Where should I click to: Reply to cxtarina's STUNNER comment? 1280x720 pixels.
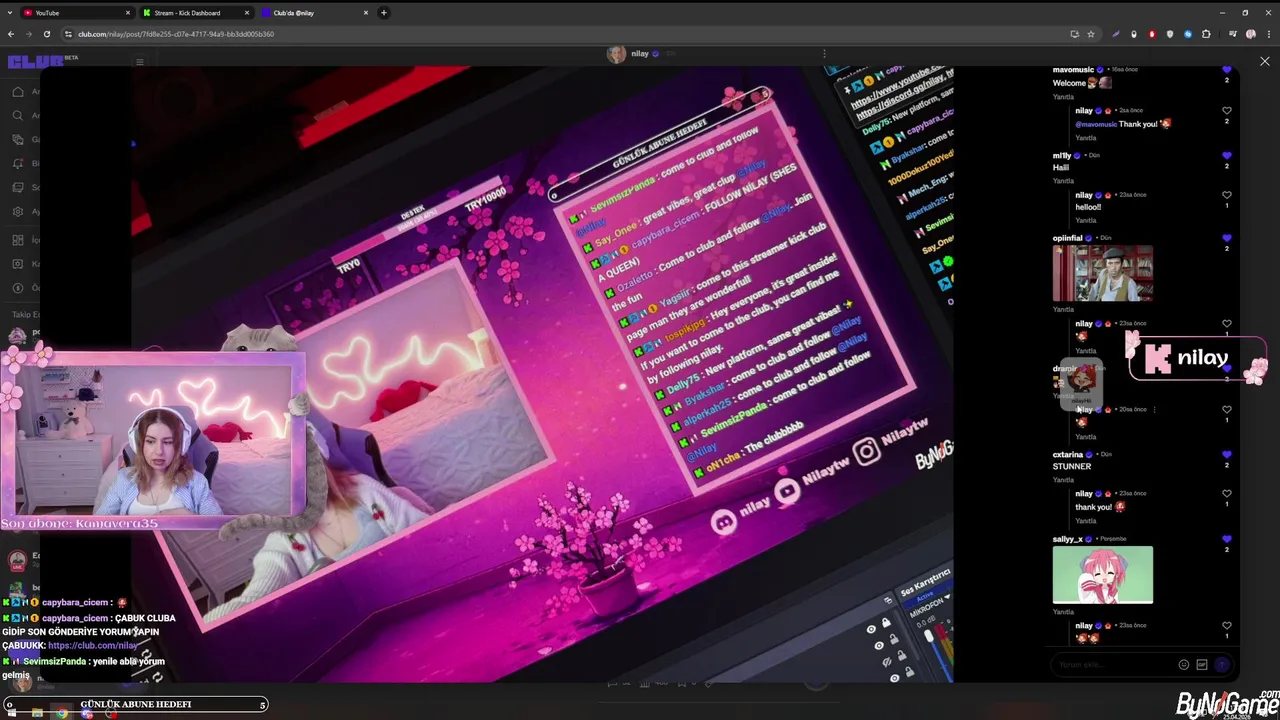point(1063,480)
